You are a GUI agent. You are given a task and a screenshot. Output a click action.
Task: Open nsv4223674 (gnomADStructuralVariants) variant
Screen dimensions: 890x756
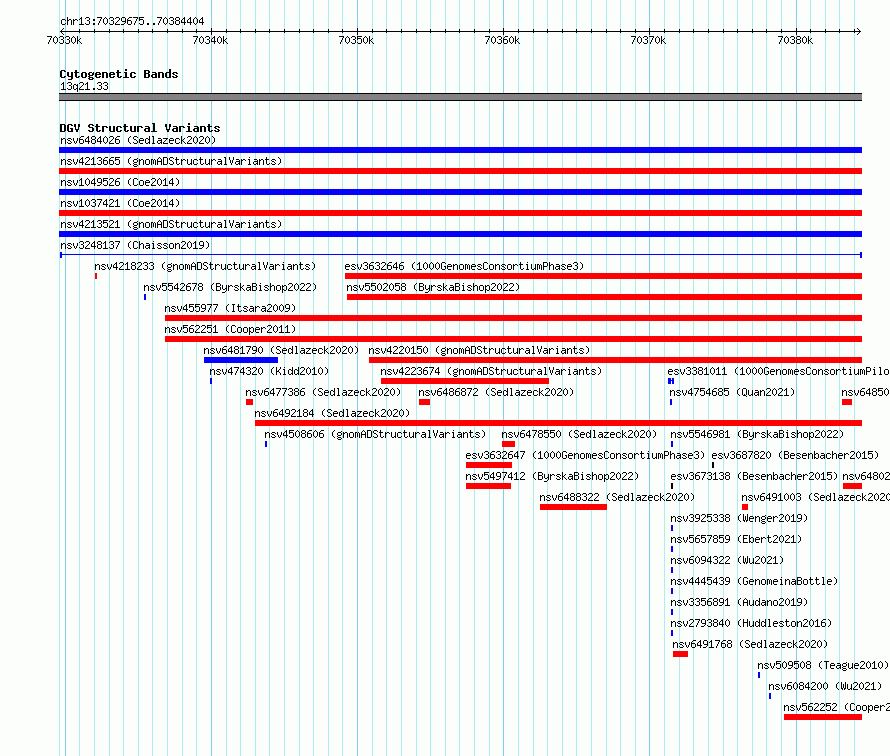point(491,371)
